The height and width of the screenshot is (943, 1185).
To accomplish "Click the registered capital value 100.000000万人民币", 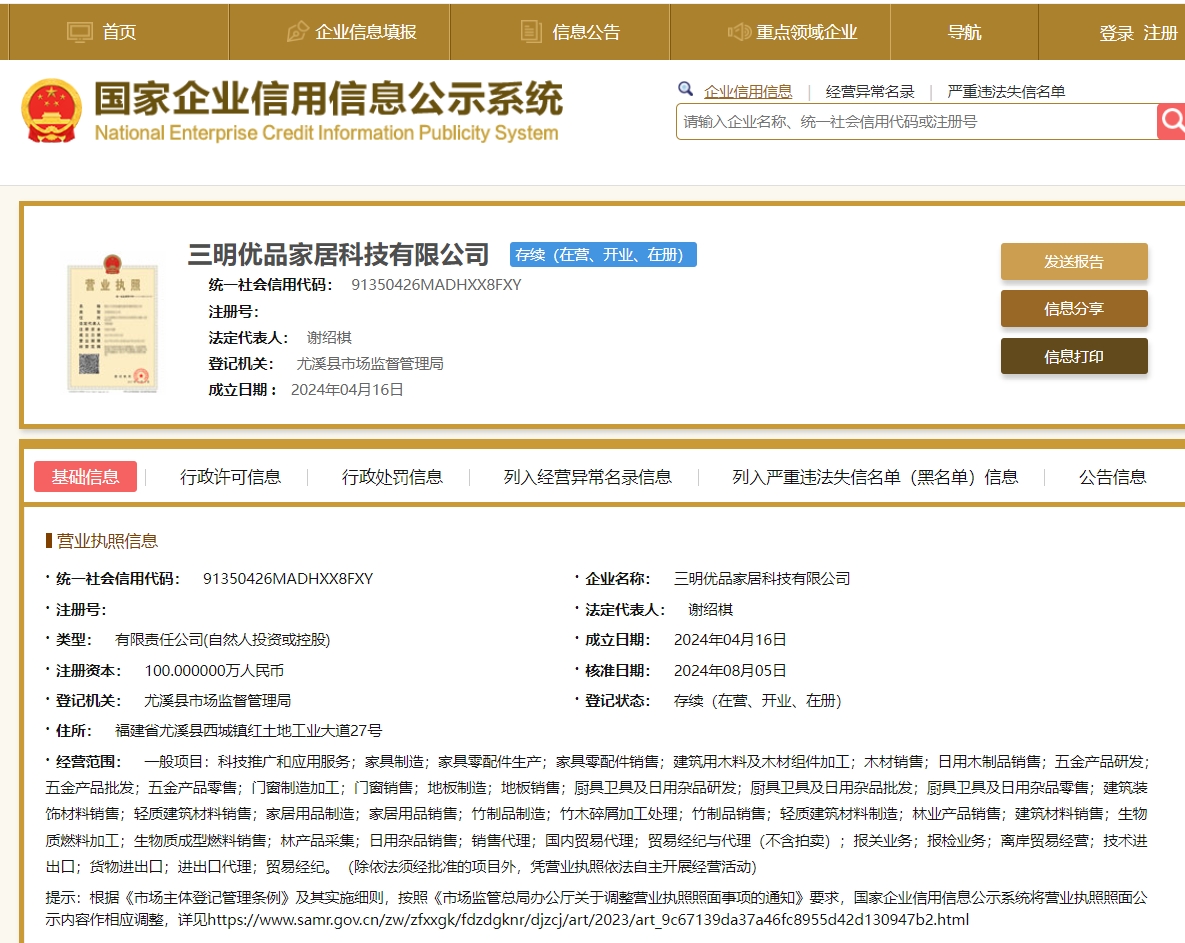I will click(x=215, y=670).
